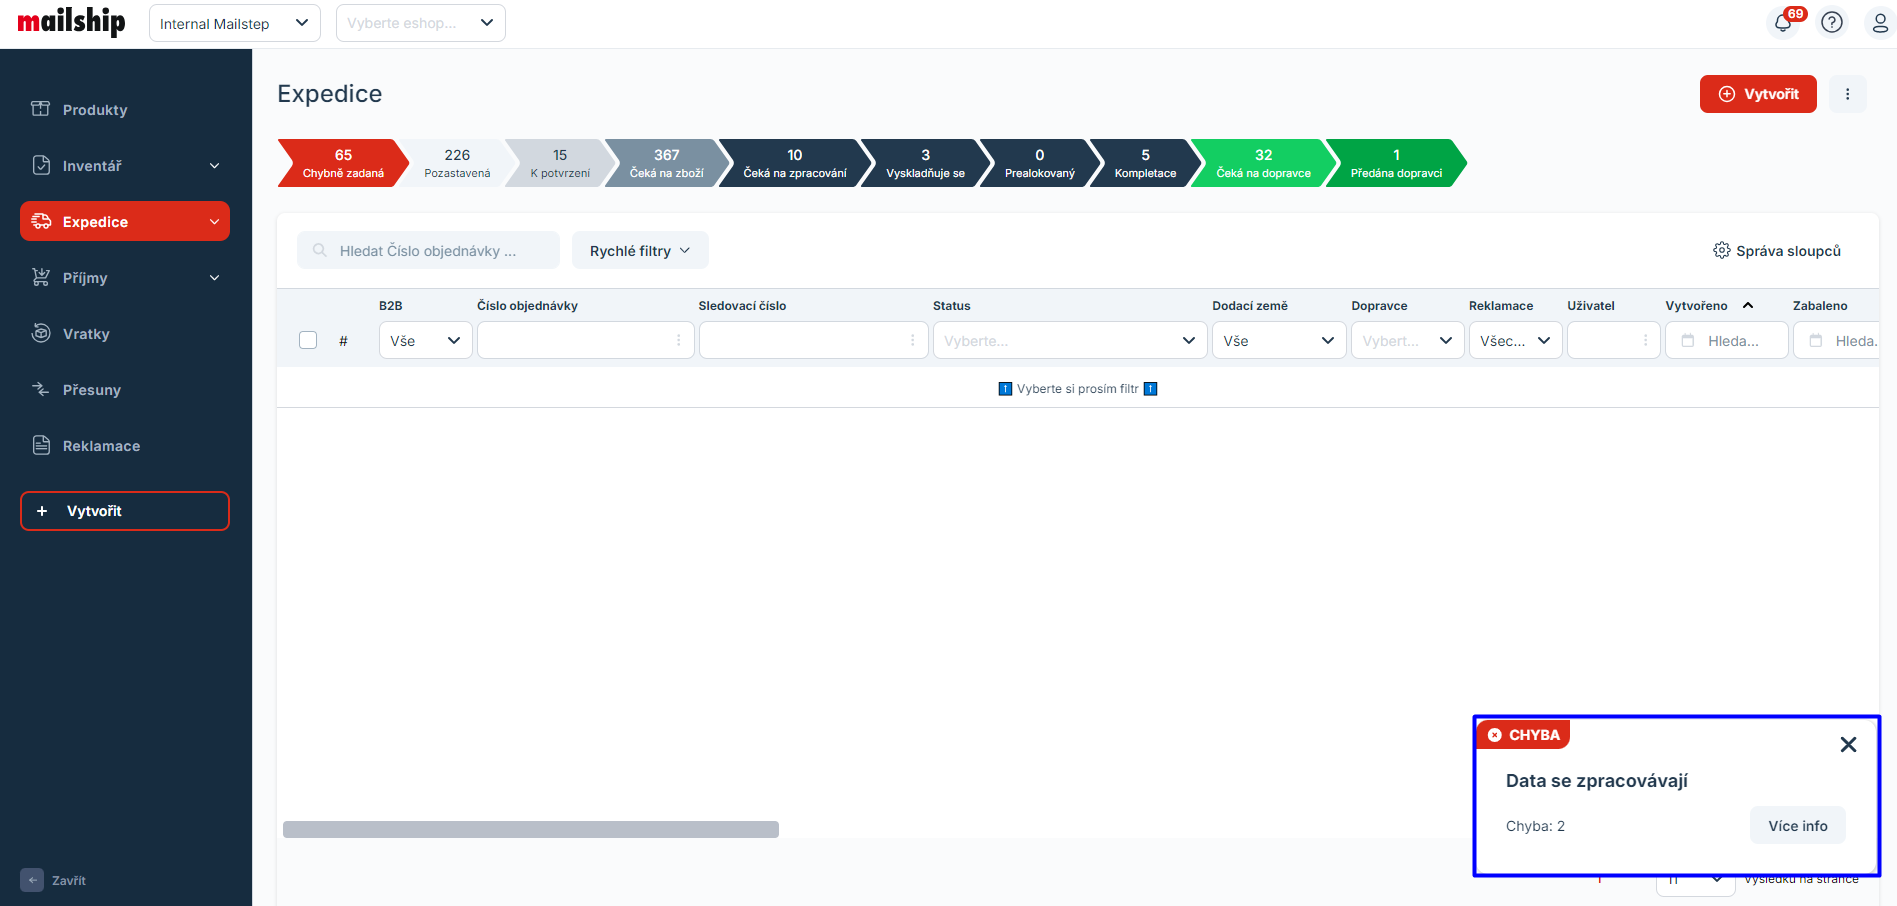Expand the Rychlé filtry dropdown

[x=640, y=251]
